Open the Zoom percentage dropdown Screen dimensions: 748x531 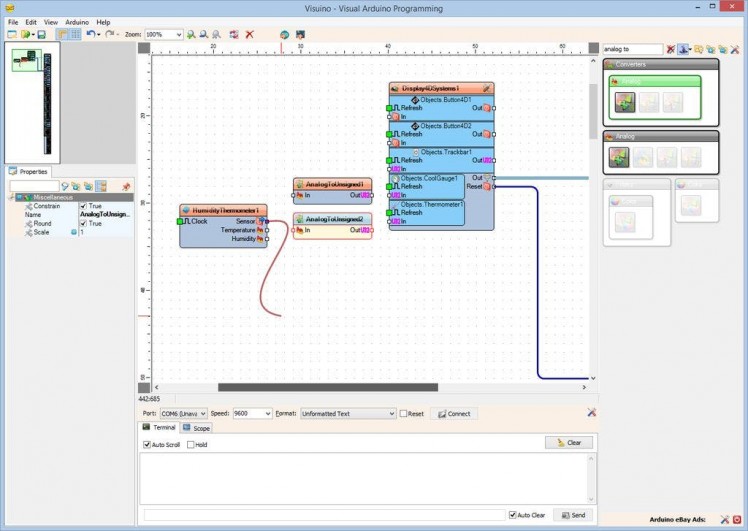click(x=178, y=34)
